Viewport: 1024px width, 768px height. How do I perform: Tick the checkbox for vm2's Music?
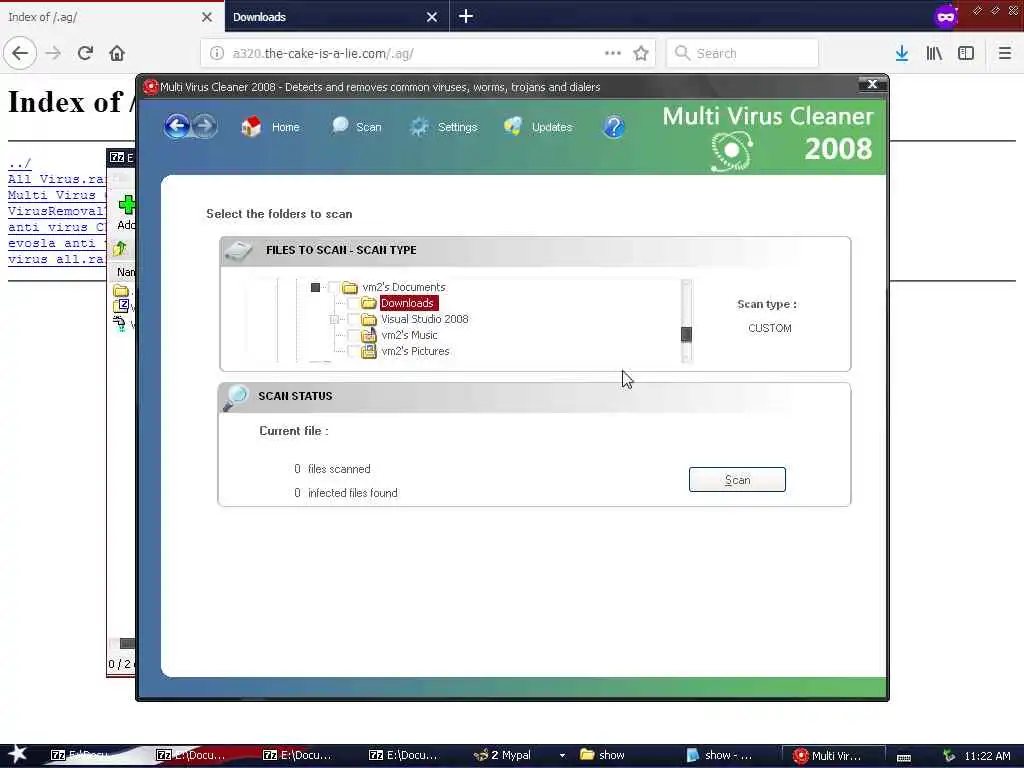(353, 335)
